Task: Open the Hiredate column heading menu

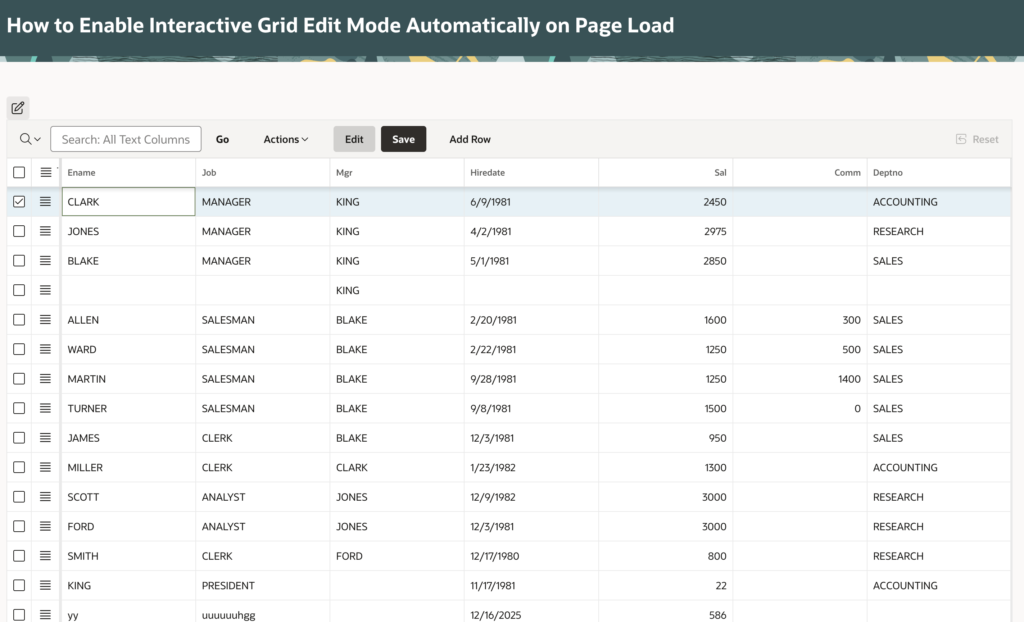Action: coord(483,172)
